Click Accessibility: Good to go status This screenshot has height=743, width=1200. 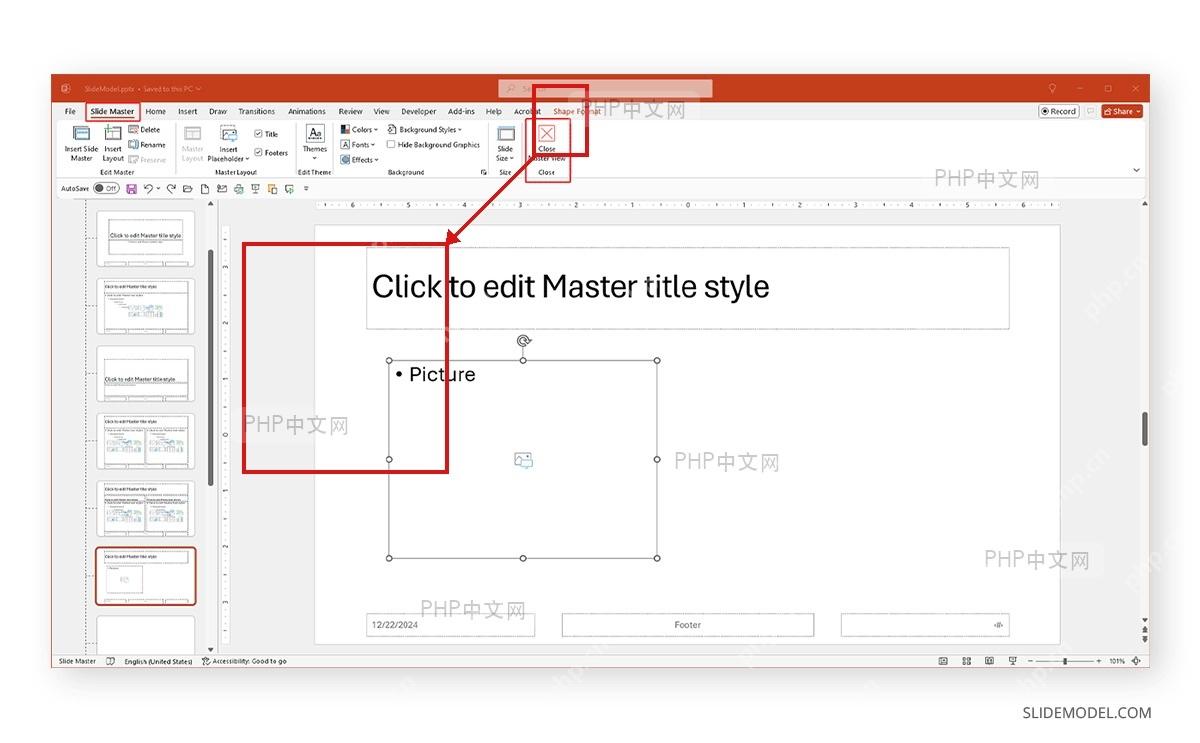(244, 661)
